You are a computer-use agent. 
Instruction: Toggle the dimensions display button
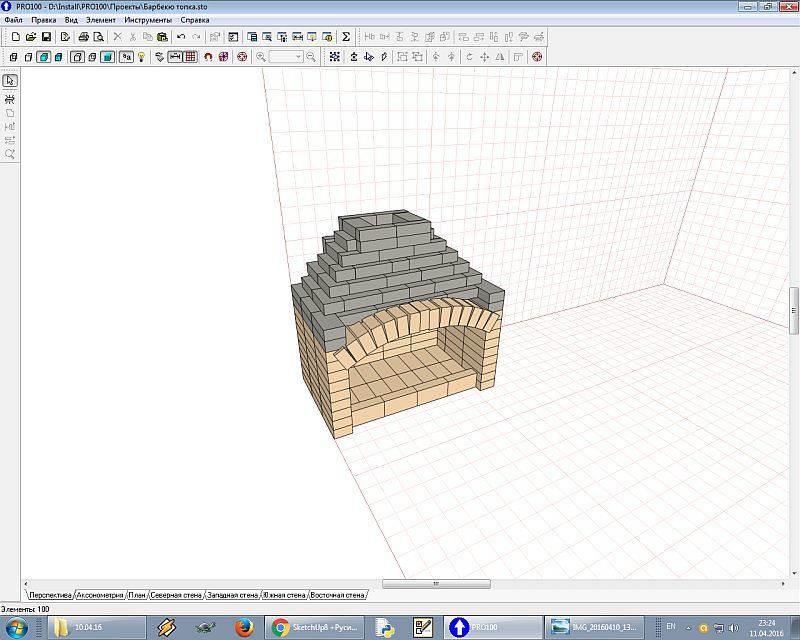point(174,57)
